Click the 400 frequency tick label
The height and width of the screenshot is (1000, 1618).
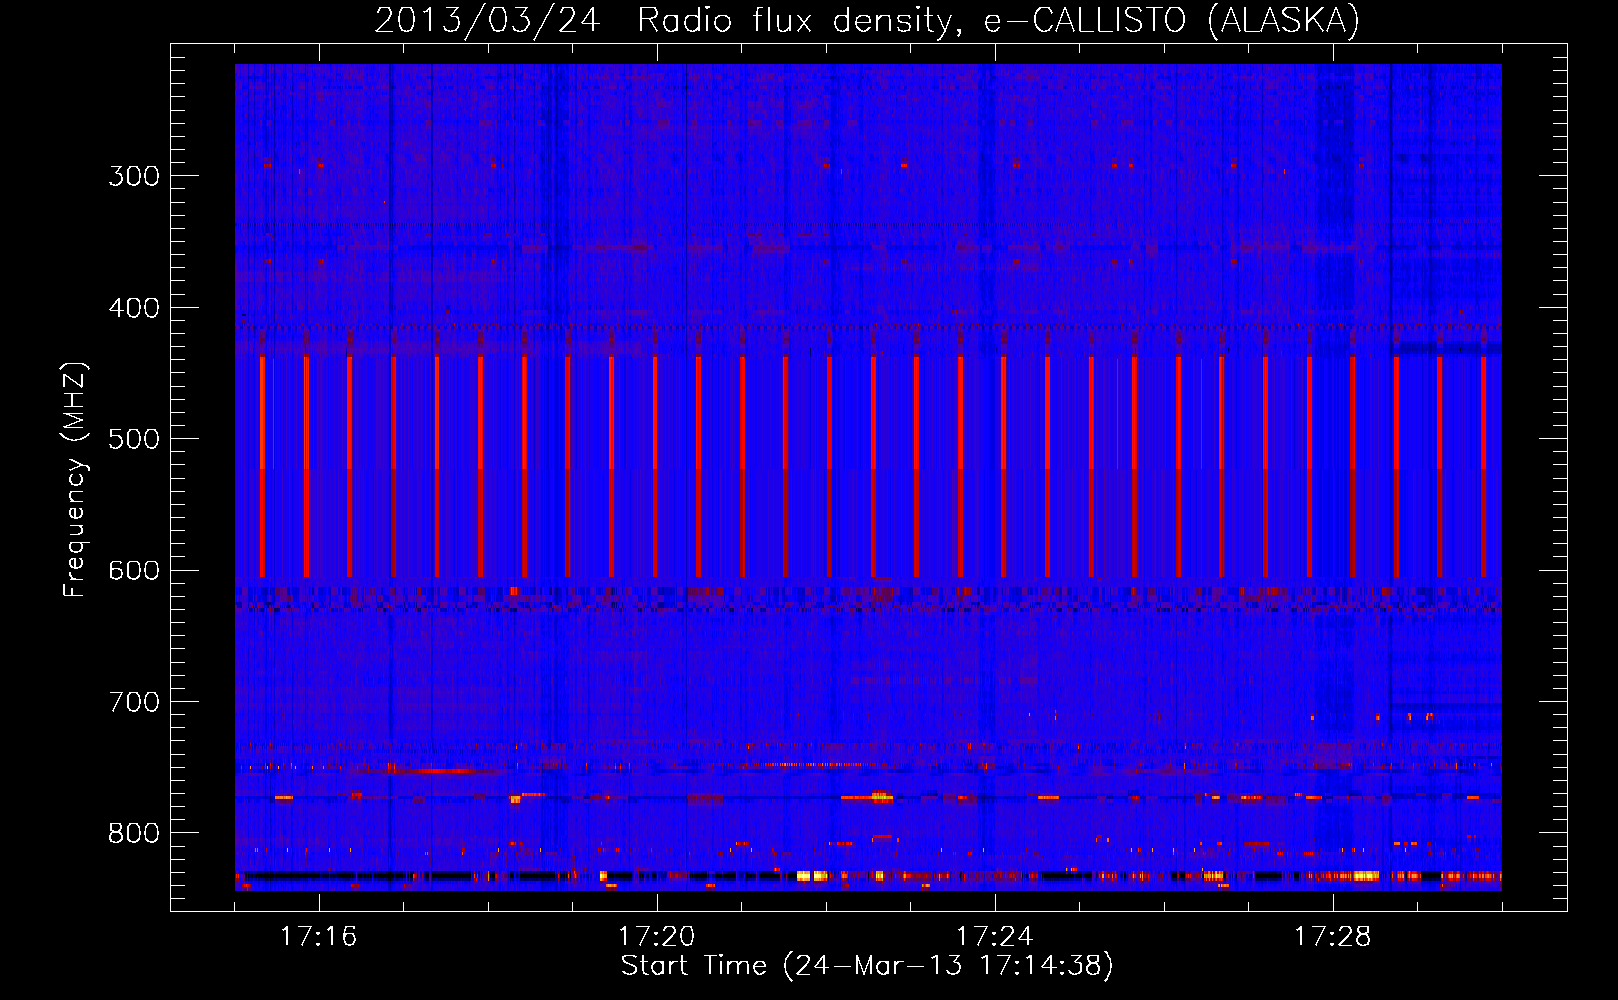[134, 308]
